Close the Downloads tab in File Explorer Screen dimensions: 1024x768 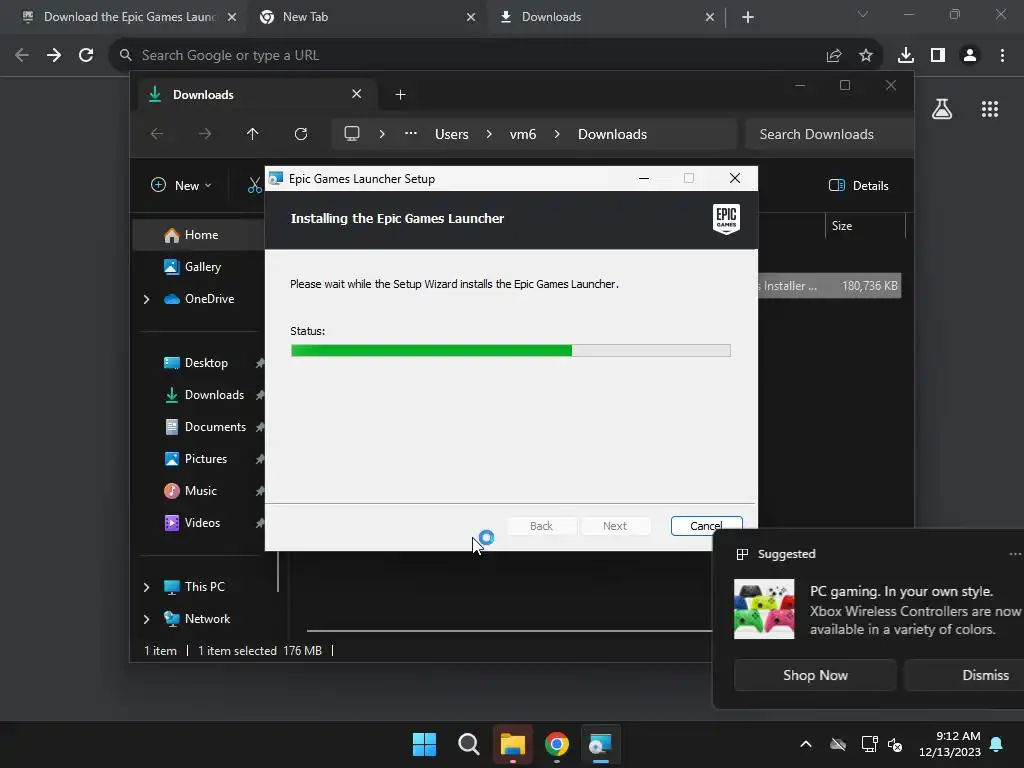click(x=357, y=94)
